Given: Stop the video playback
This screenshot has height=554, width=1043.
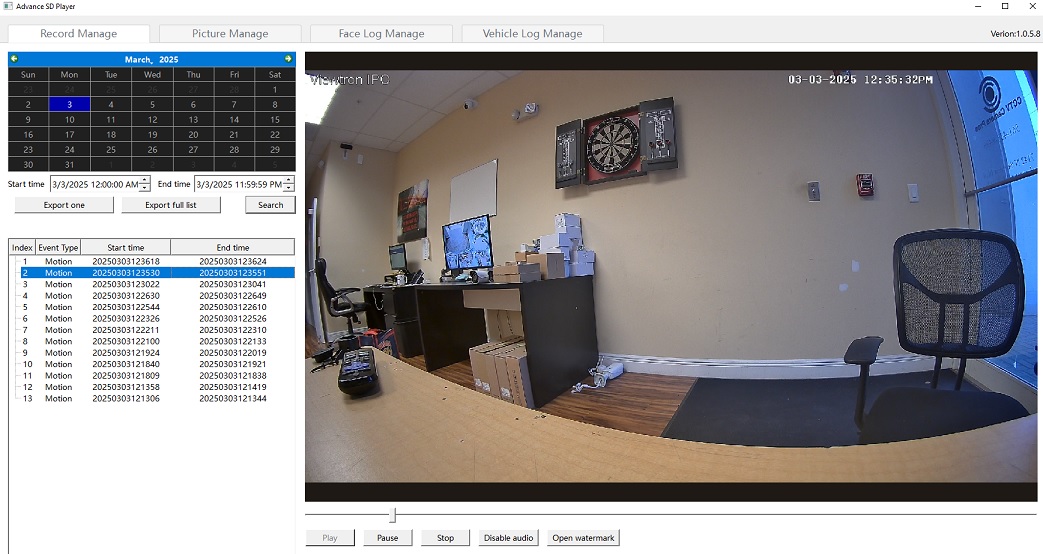Looking at the screenshot, I should (x=446, y=537).
